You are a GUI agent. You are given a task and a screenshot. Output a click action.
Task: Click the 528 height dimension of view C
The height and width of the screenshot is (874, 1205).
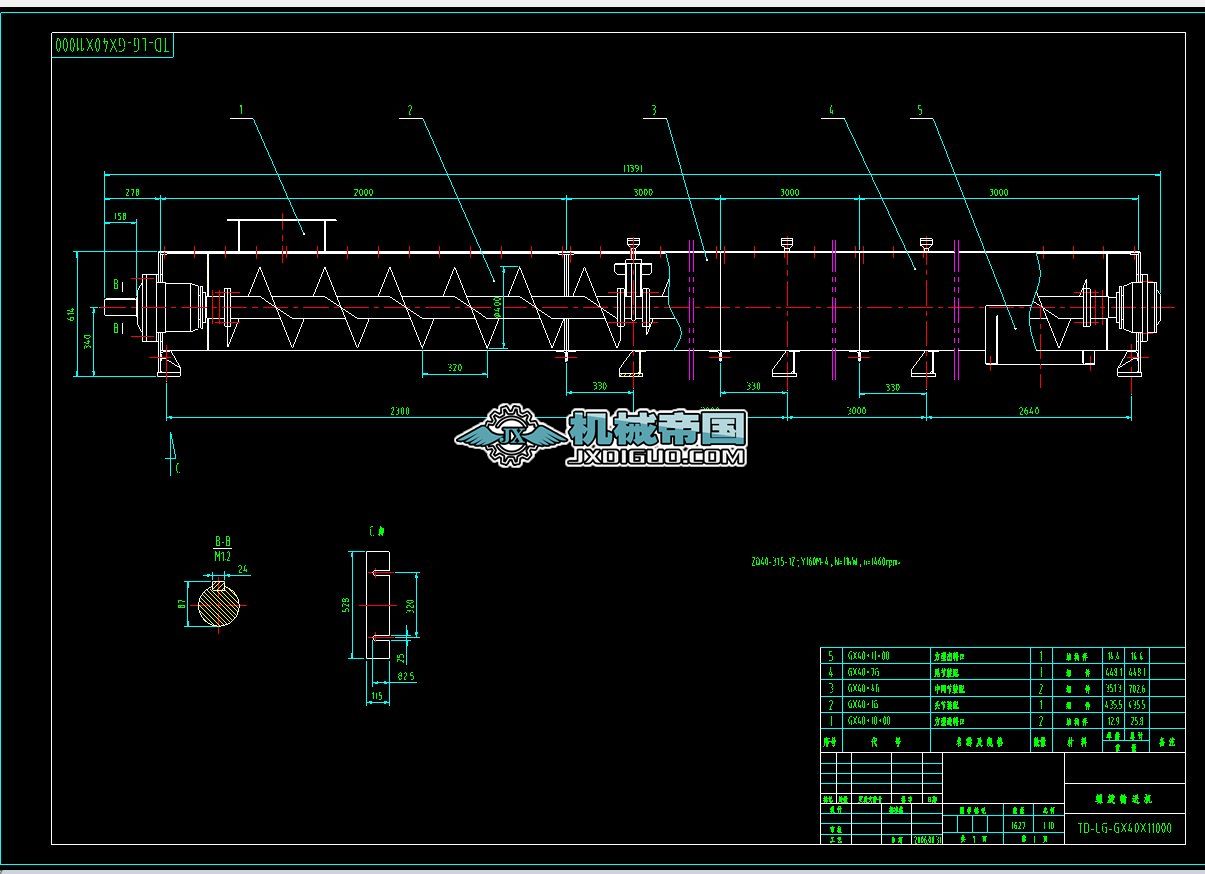347,605
